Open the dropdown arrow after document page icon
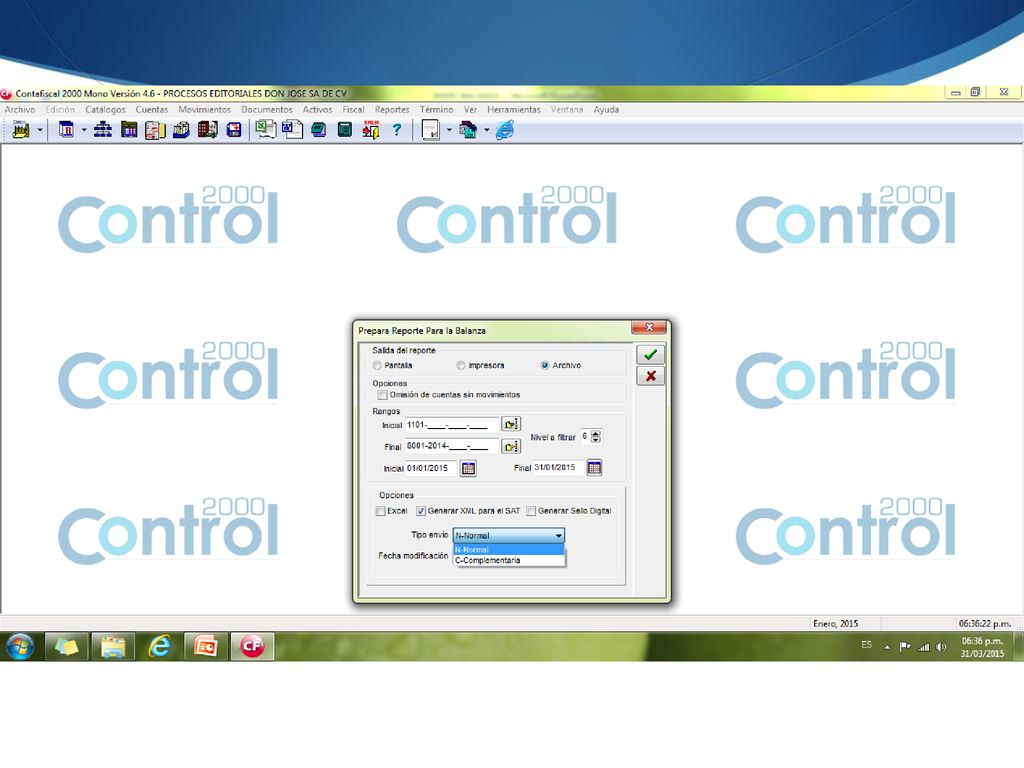 coord(449,131)
